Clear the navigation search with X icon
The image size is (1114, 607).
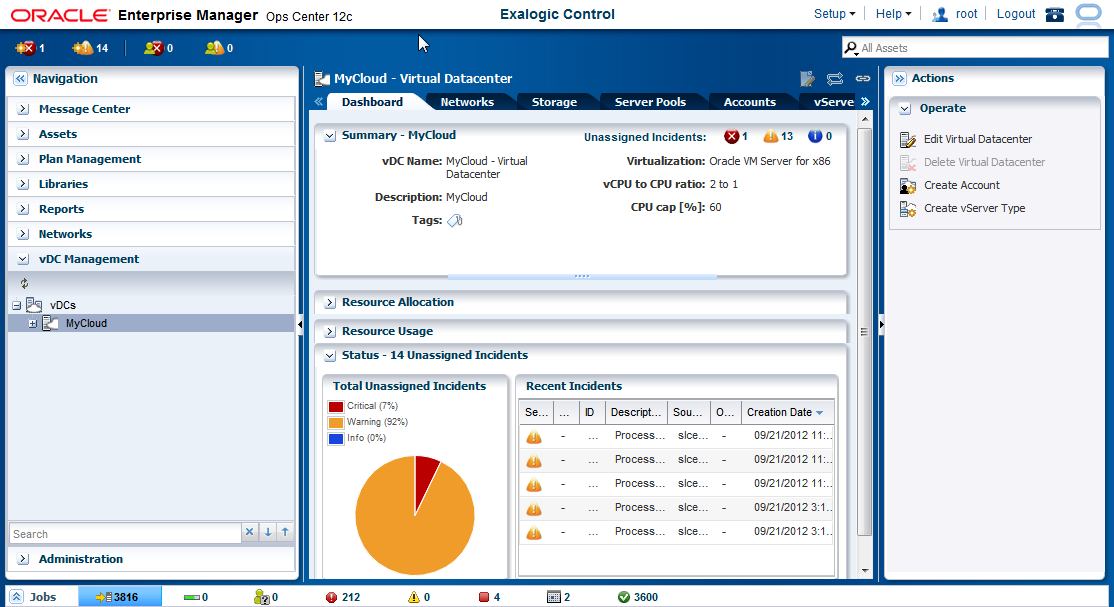(x=249, y=532)
